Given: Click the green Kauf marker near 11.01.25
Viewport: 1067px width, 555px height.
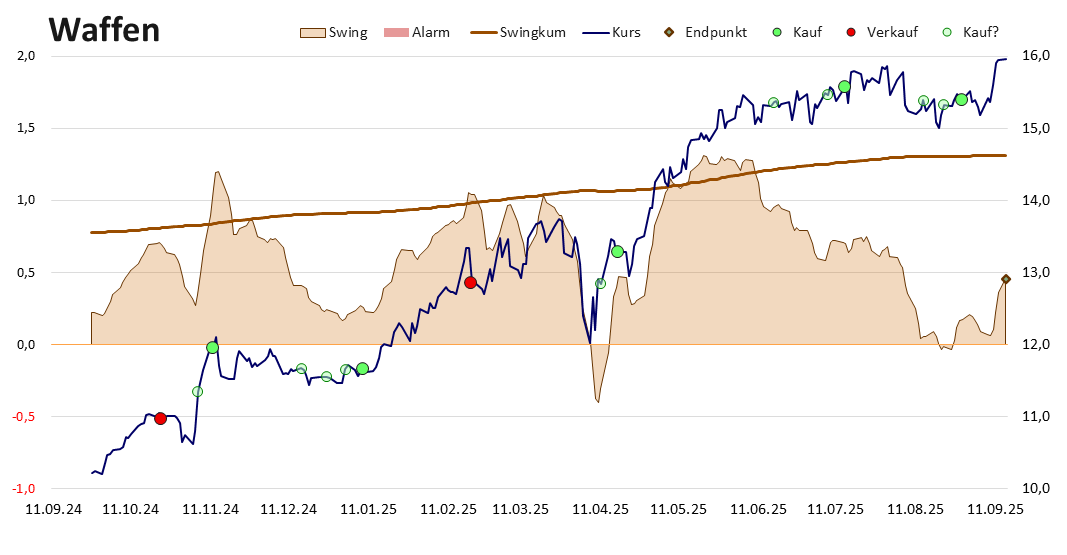Looking at the screenshot, I should pos(362,369).
